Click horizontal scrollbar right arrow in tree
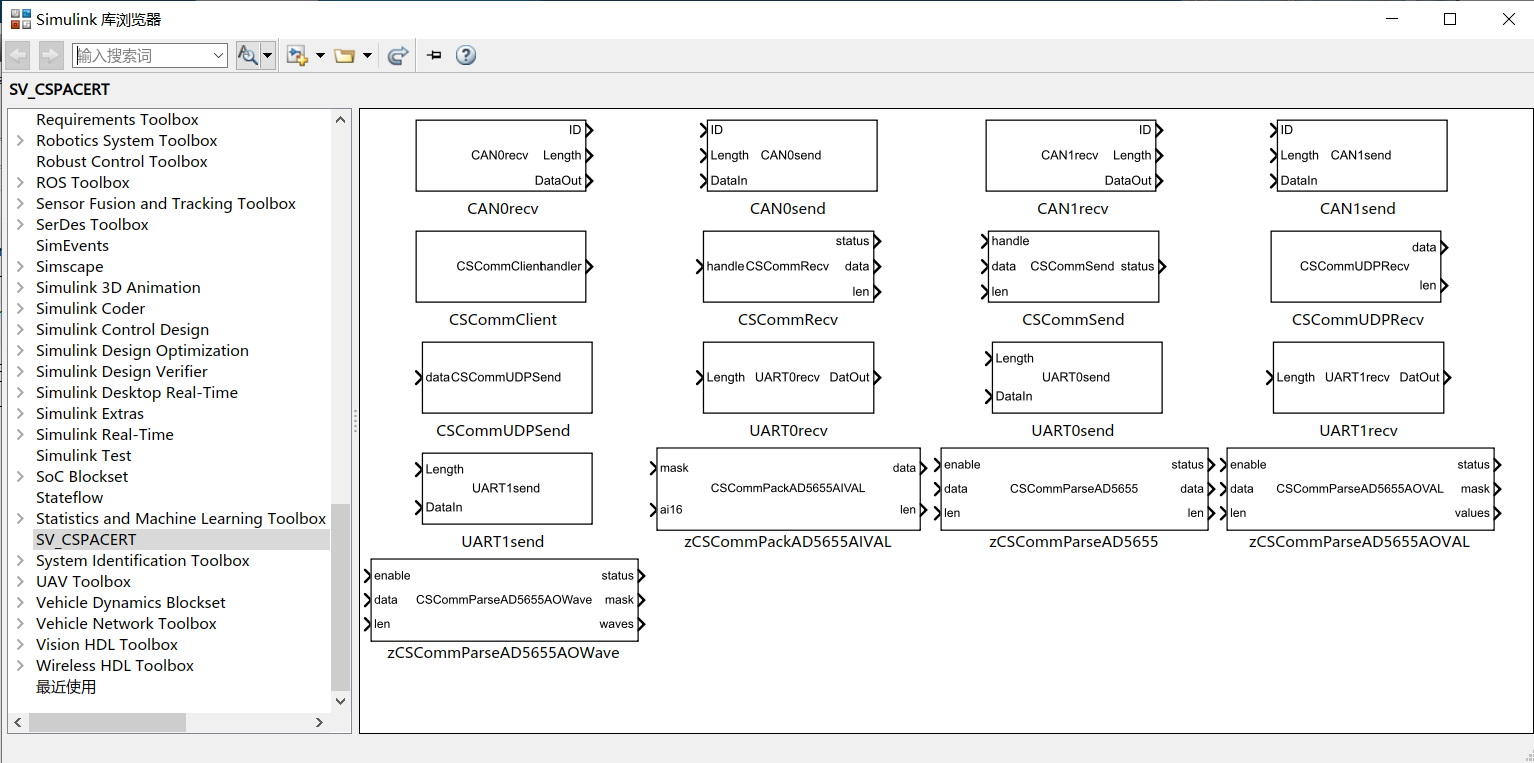 320,722
